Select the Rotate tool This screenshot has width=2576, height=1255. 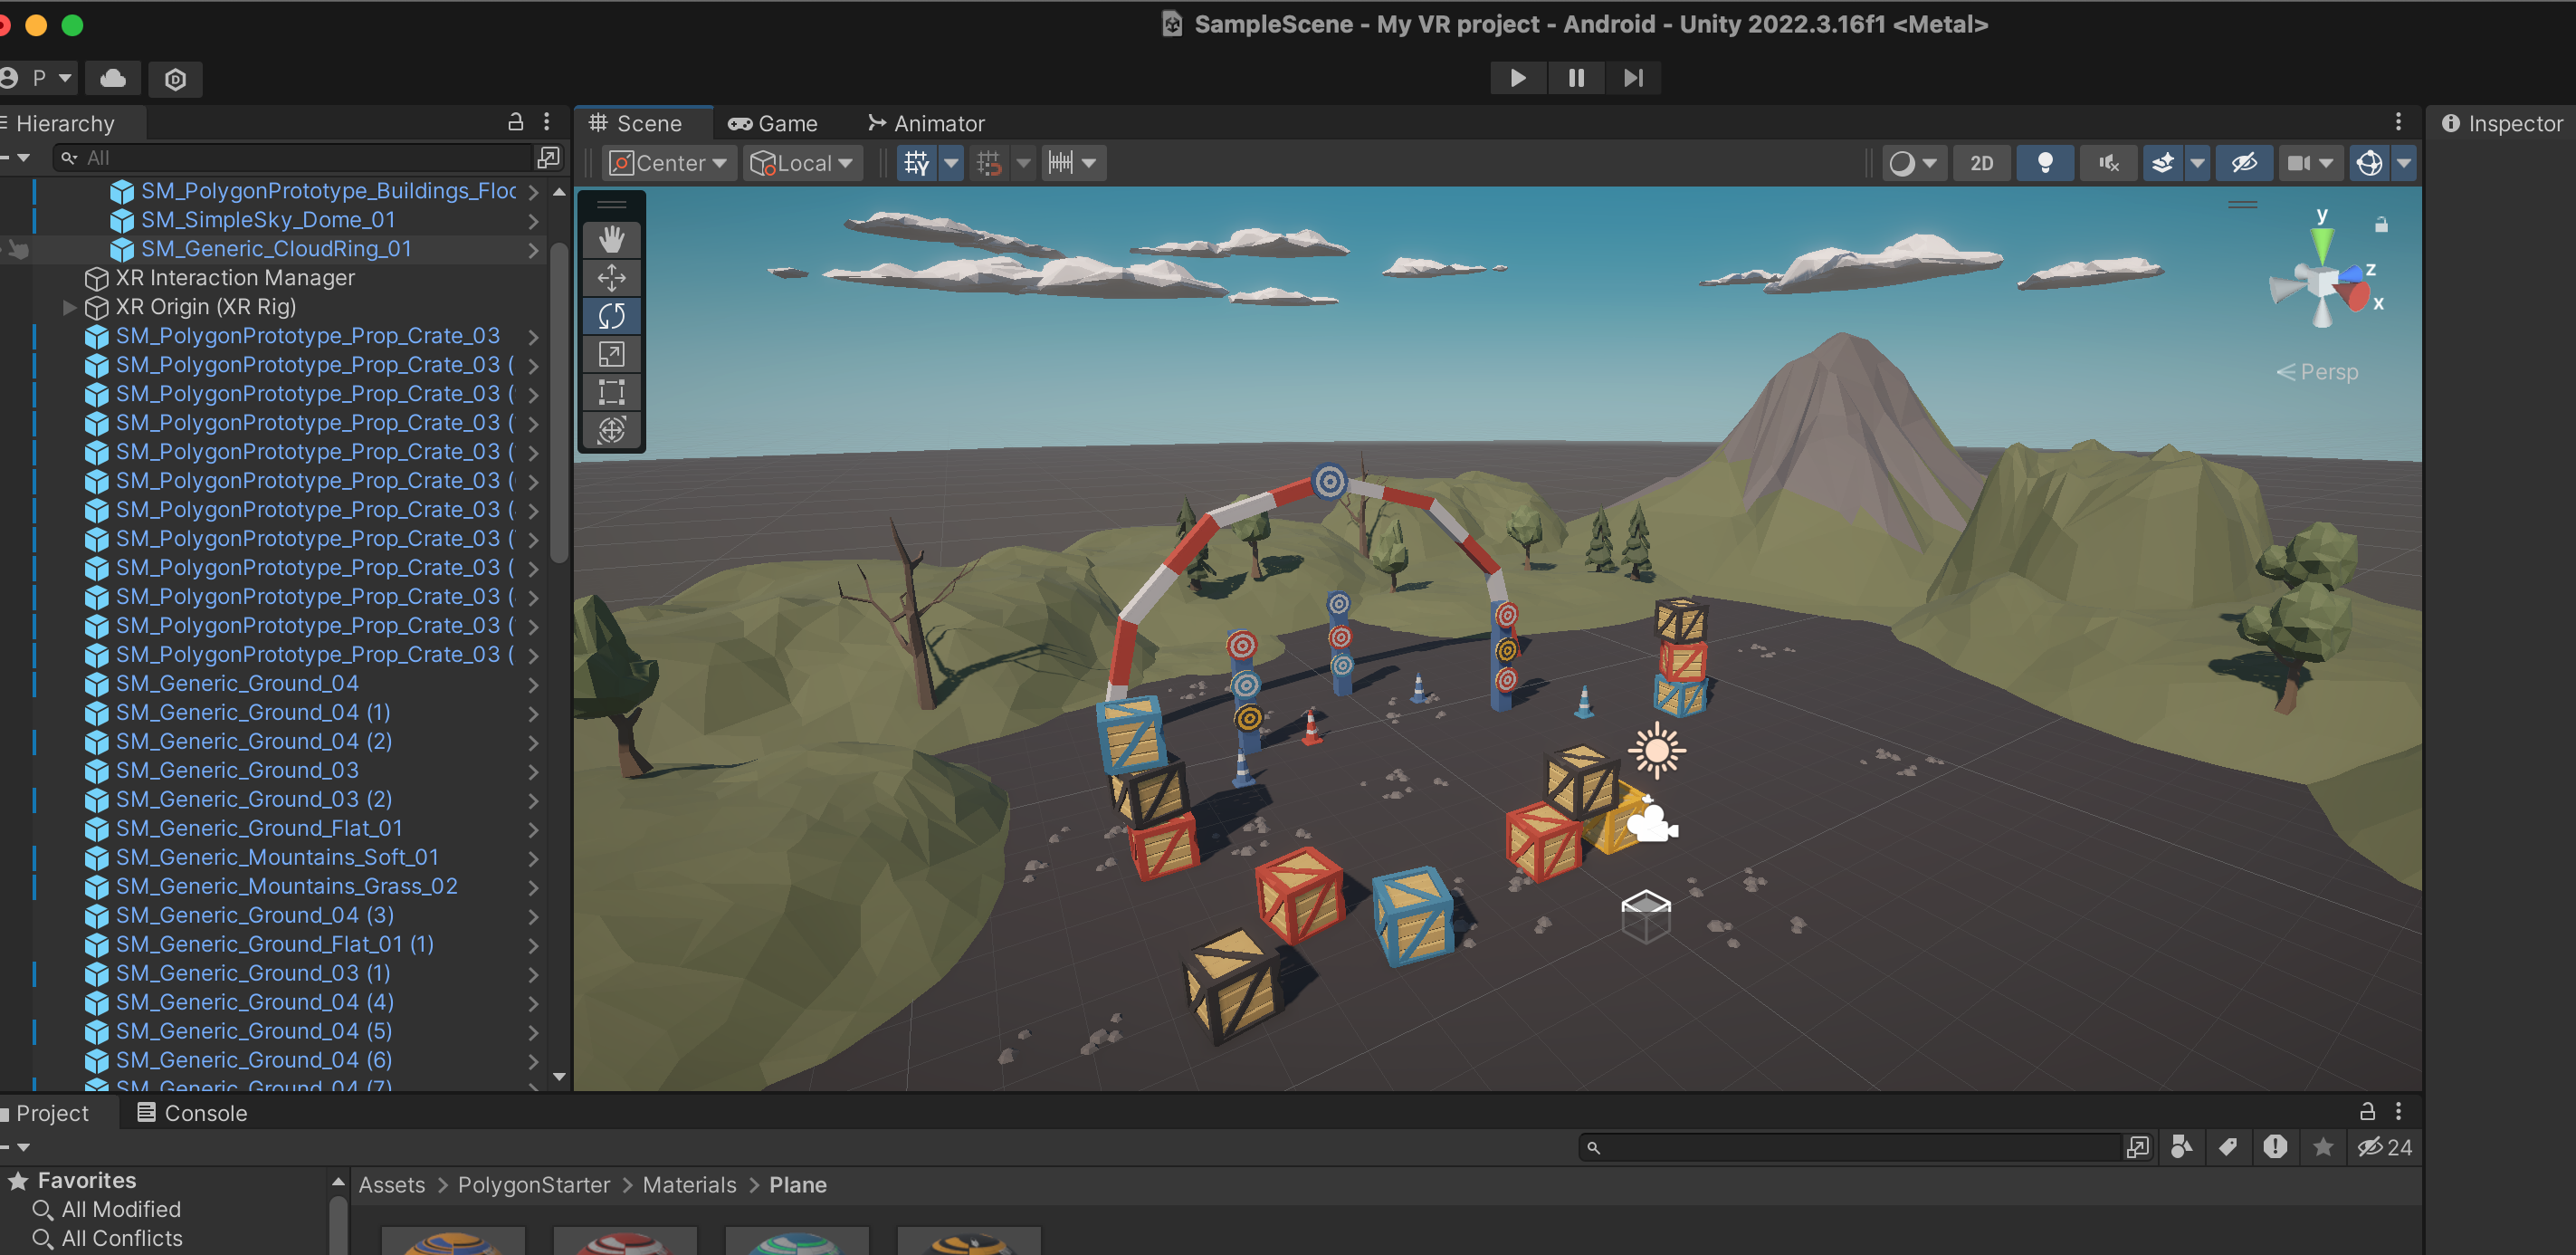(x=611, y=316)
